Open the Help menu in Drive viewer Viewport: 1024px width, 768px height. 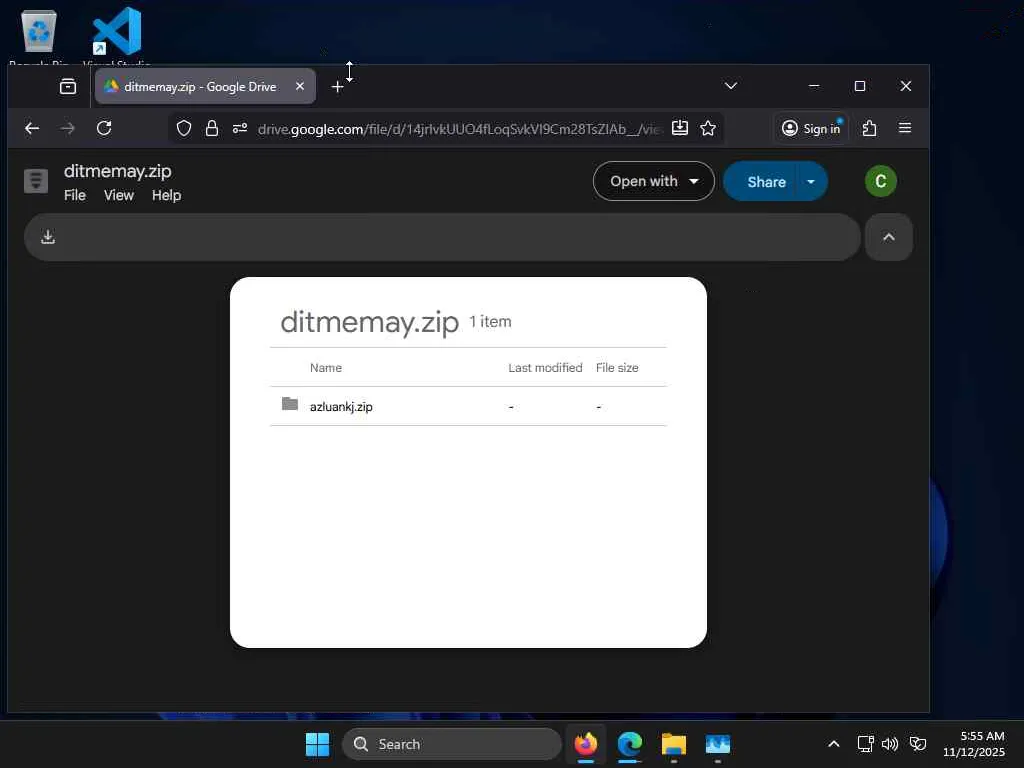point(167,195)
